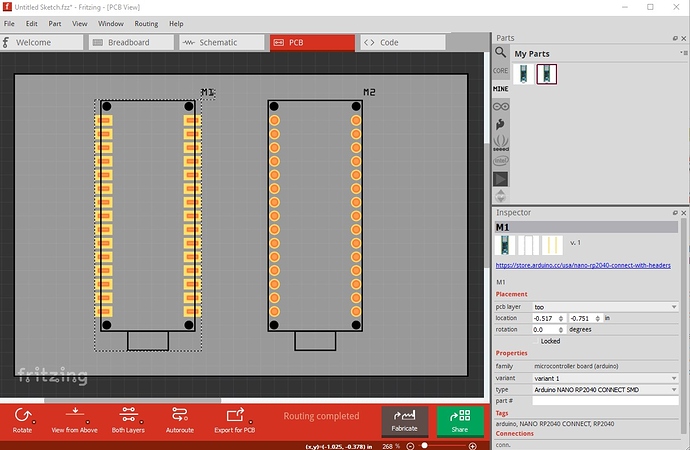Switch to the Code tab

pyautogui.click(x=403, y=43)
